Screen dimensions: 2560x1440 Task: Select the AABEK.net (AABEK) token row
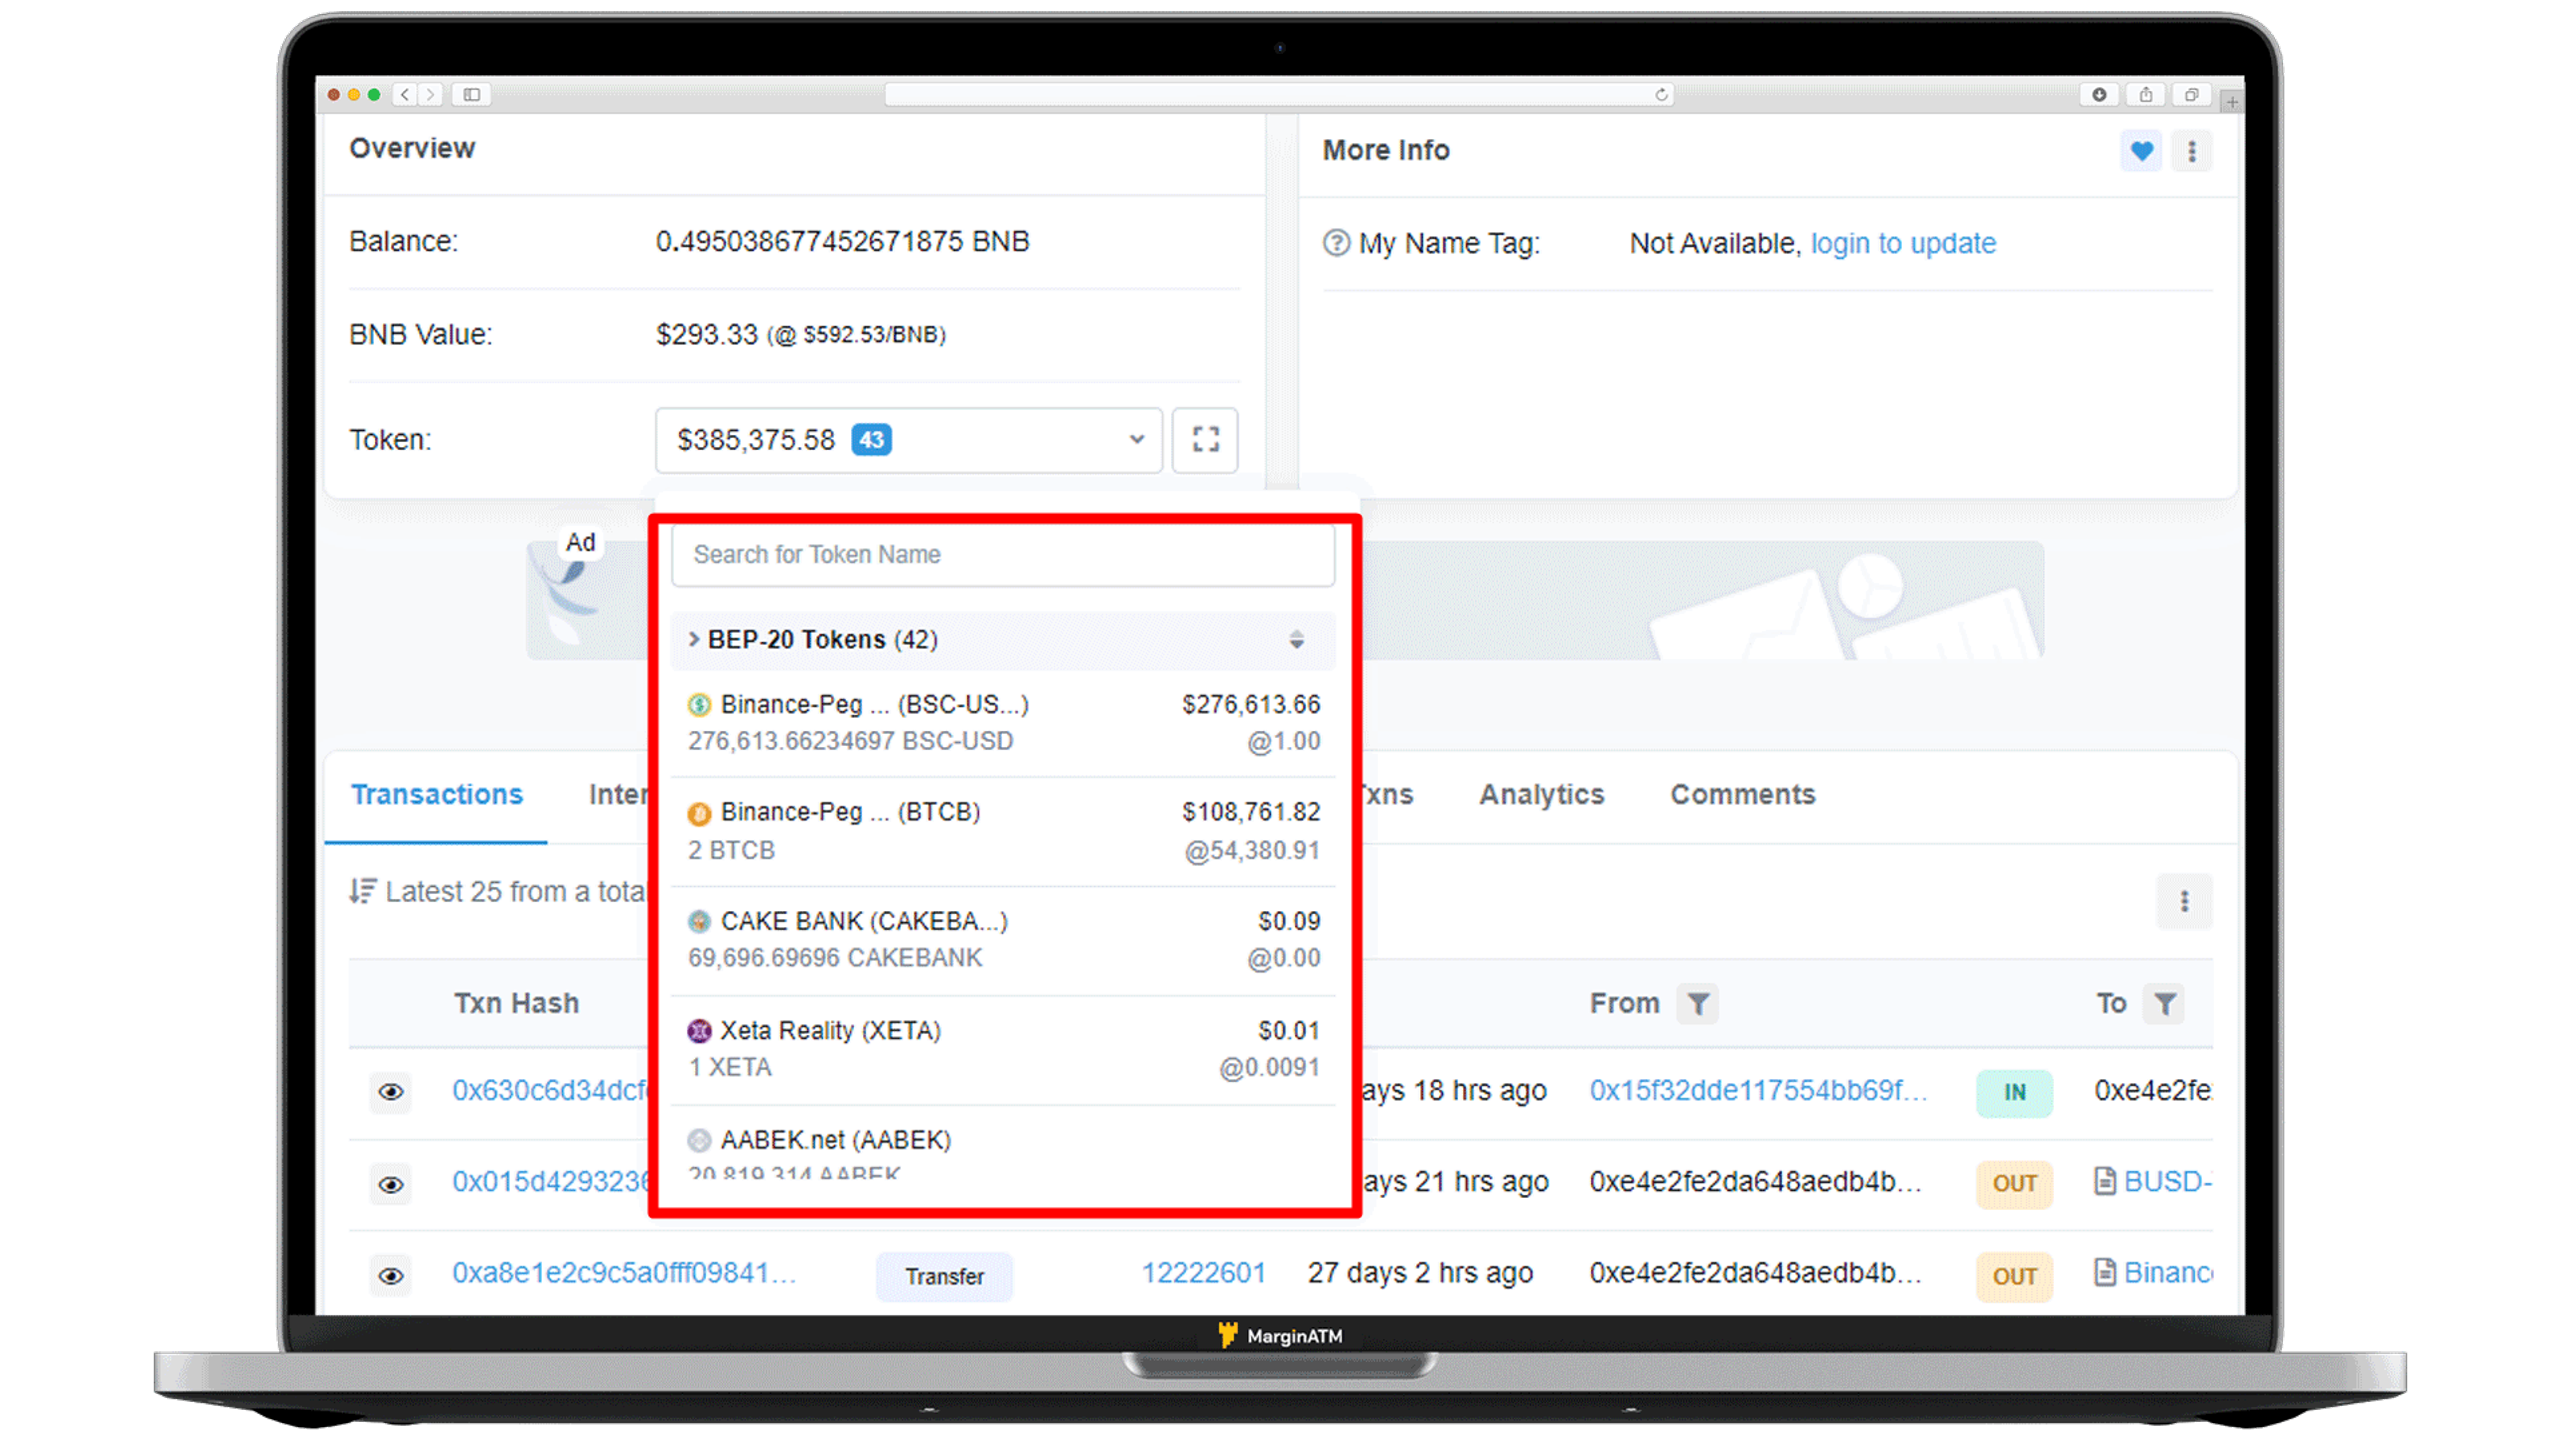(x=1003, y=1145)
